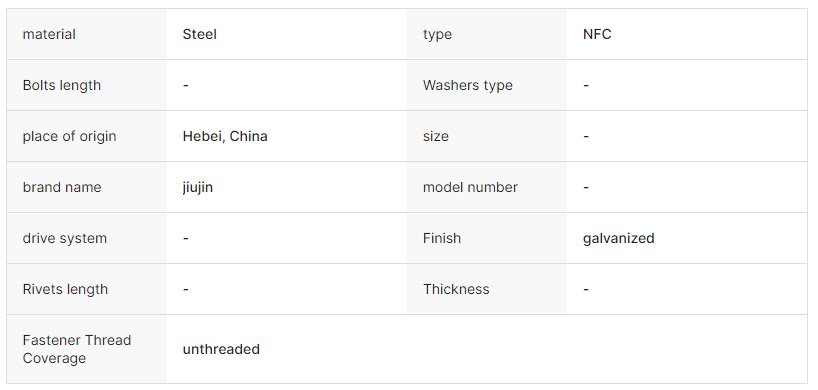Click the 'model number' label
Screen dimensions: 818x390
pos(470,188)
